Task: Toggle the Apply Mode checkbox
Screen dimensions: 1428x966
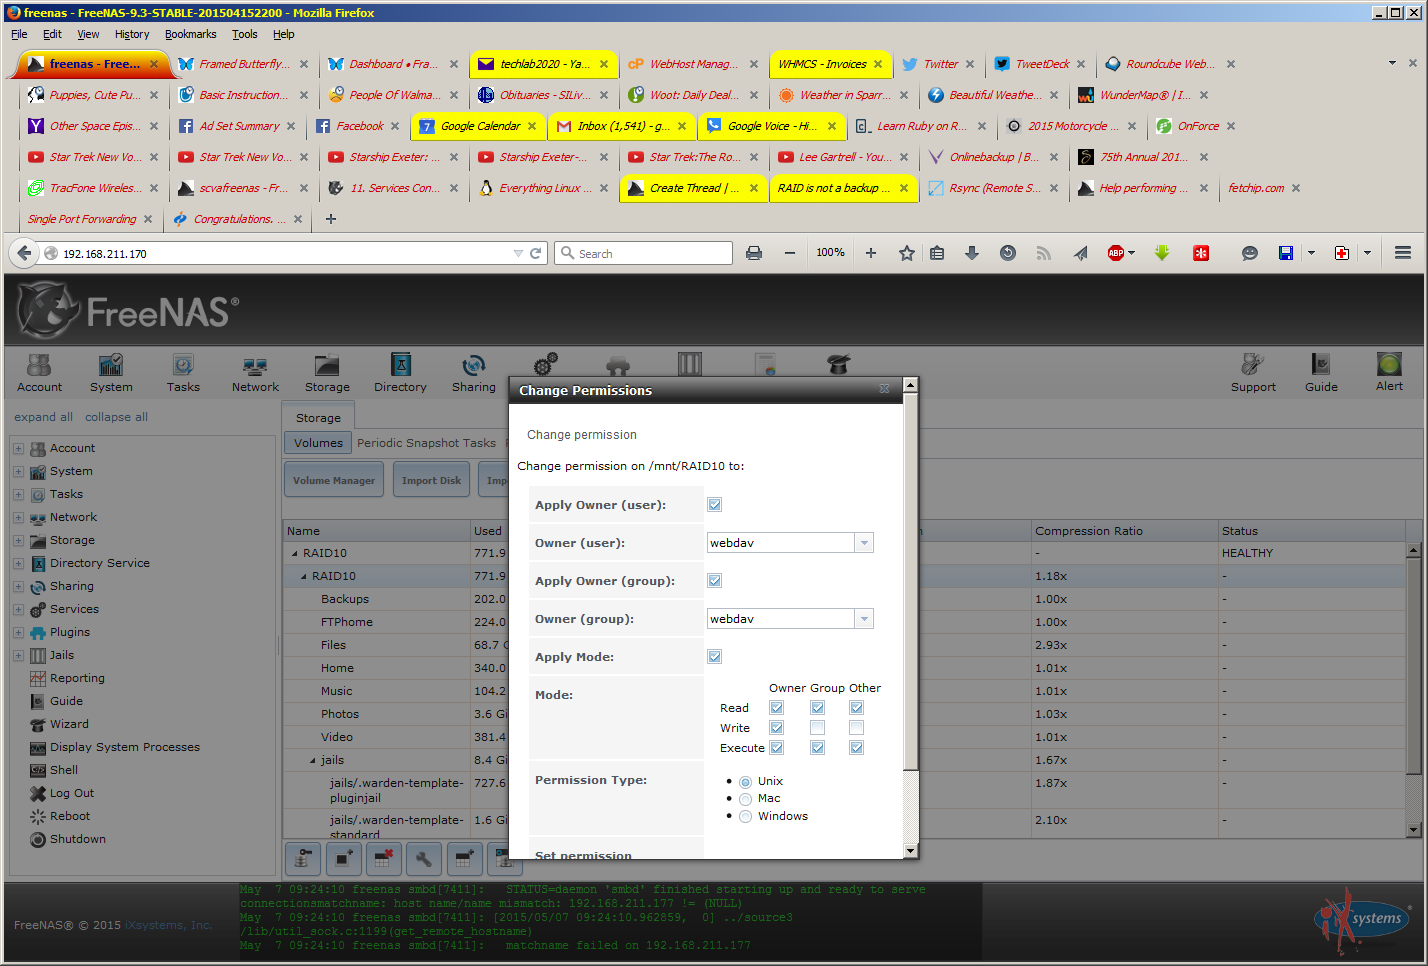Action: pos(715,657)
